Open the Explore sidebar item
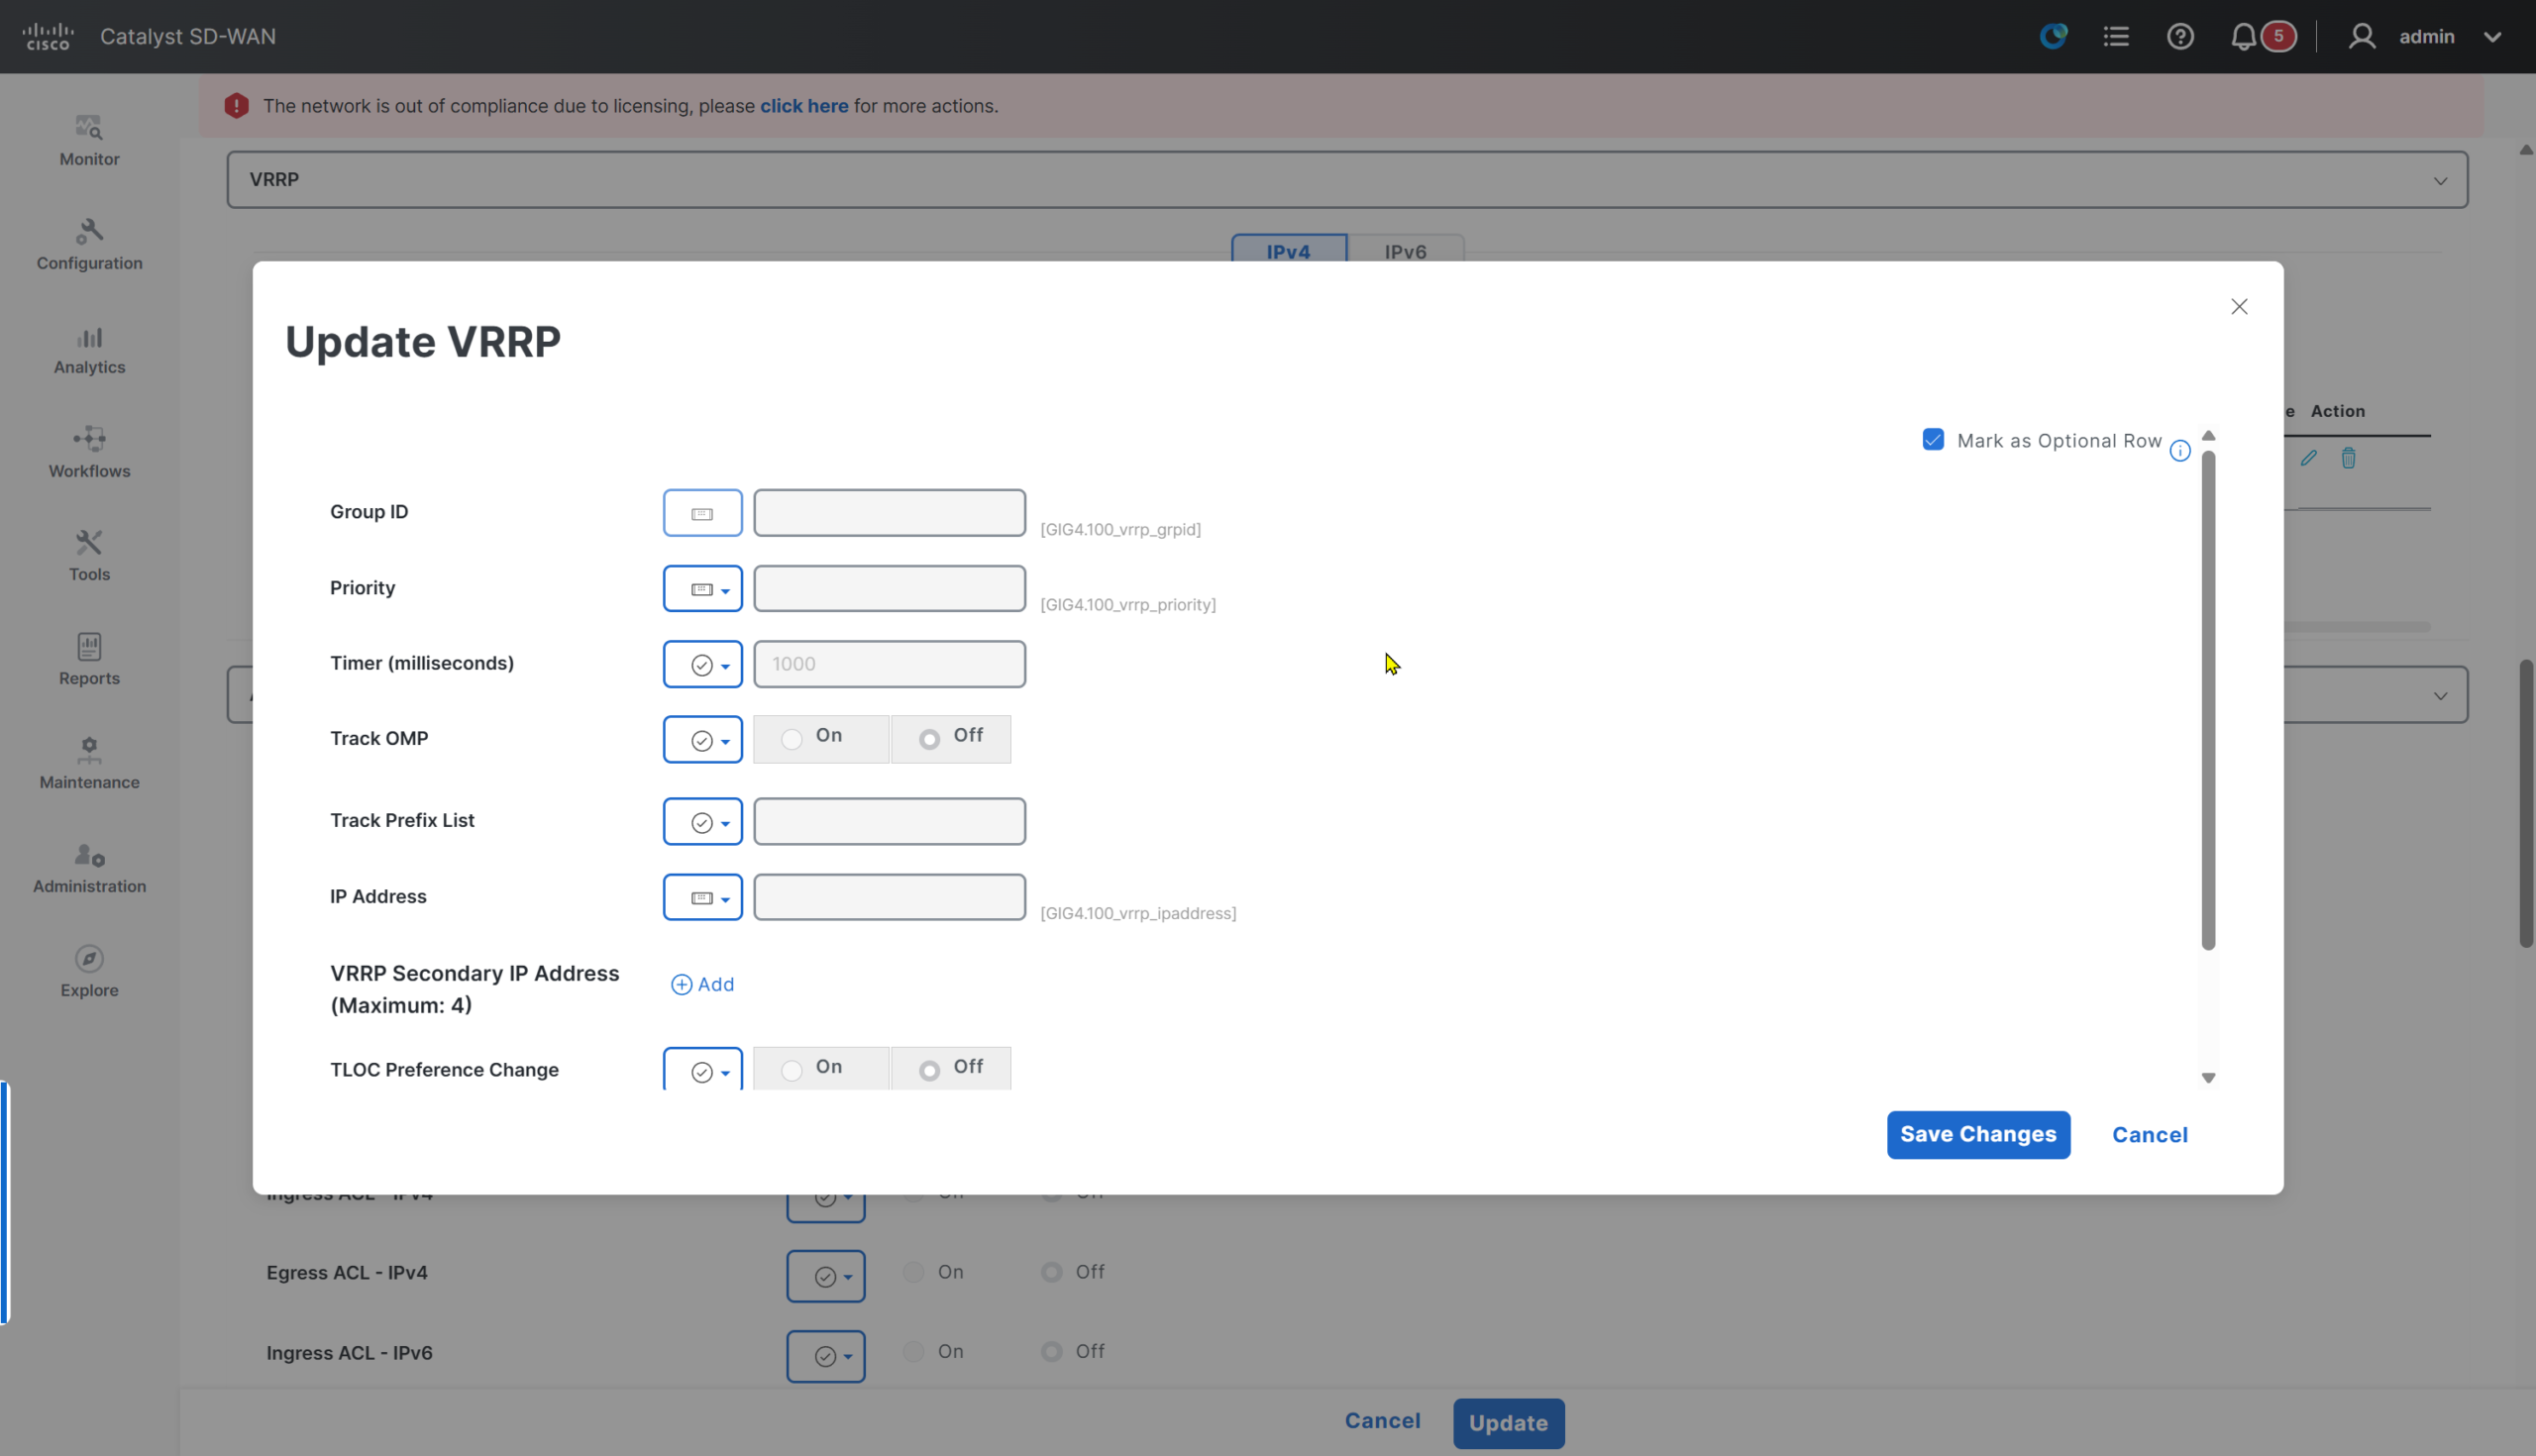 point(89,972)
